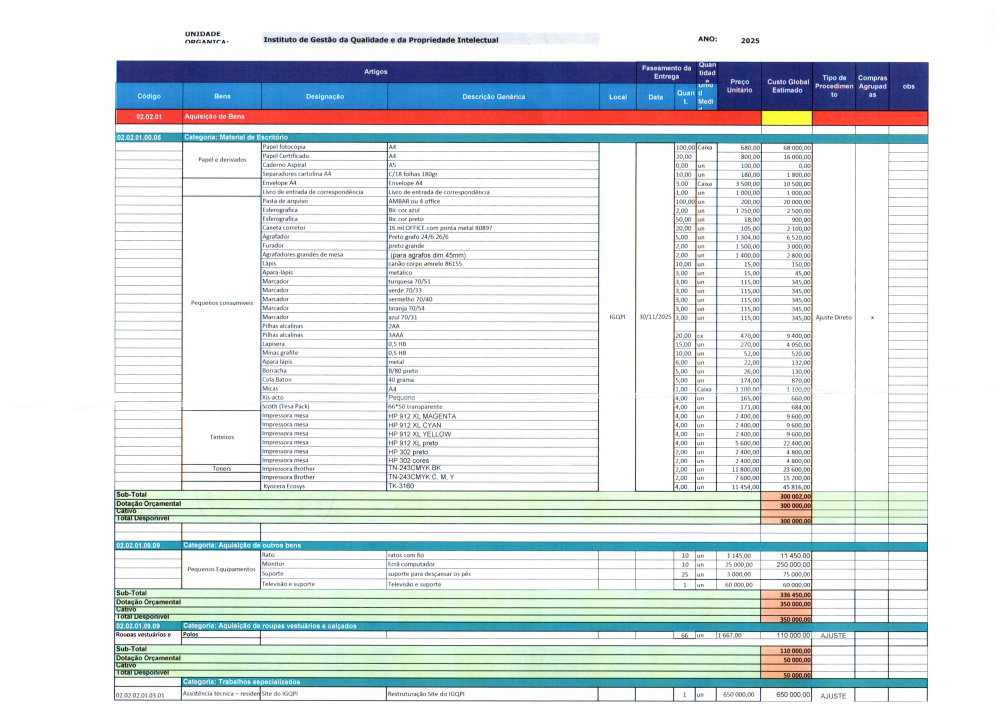Select the 'Tinteiros' group cell
The width and height of the screenshot is (1000, 708).
point(222,437)
